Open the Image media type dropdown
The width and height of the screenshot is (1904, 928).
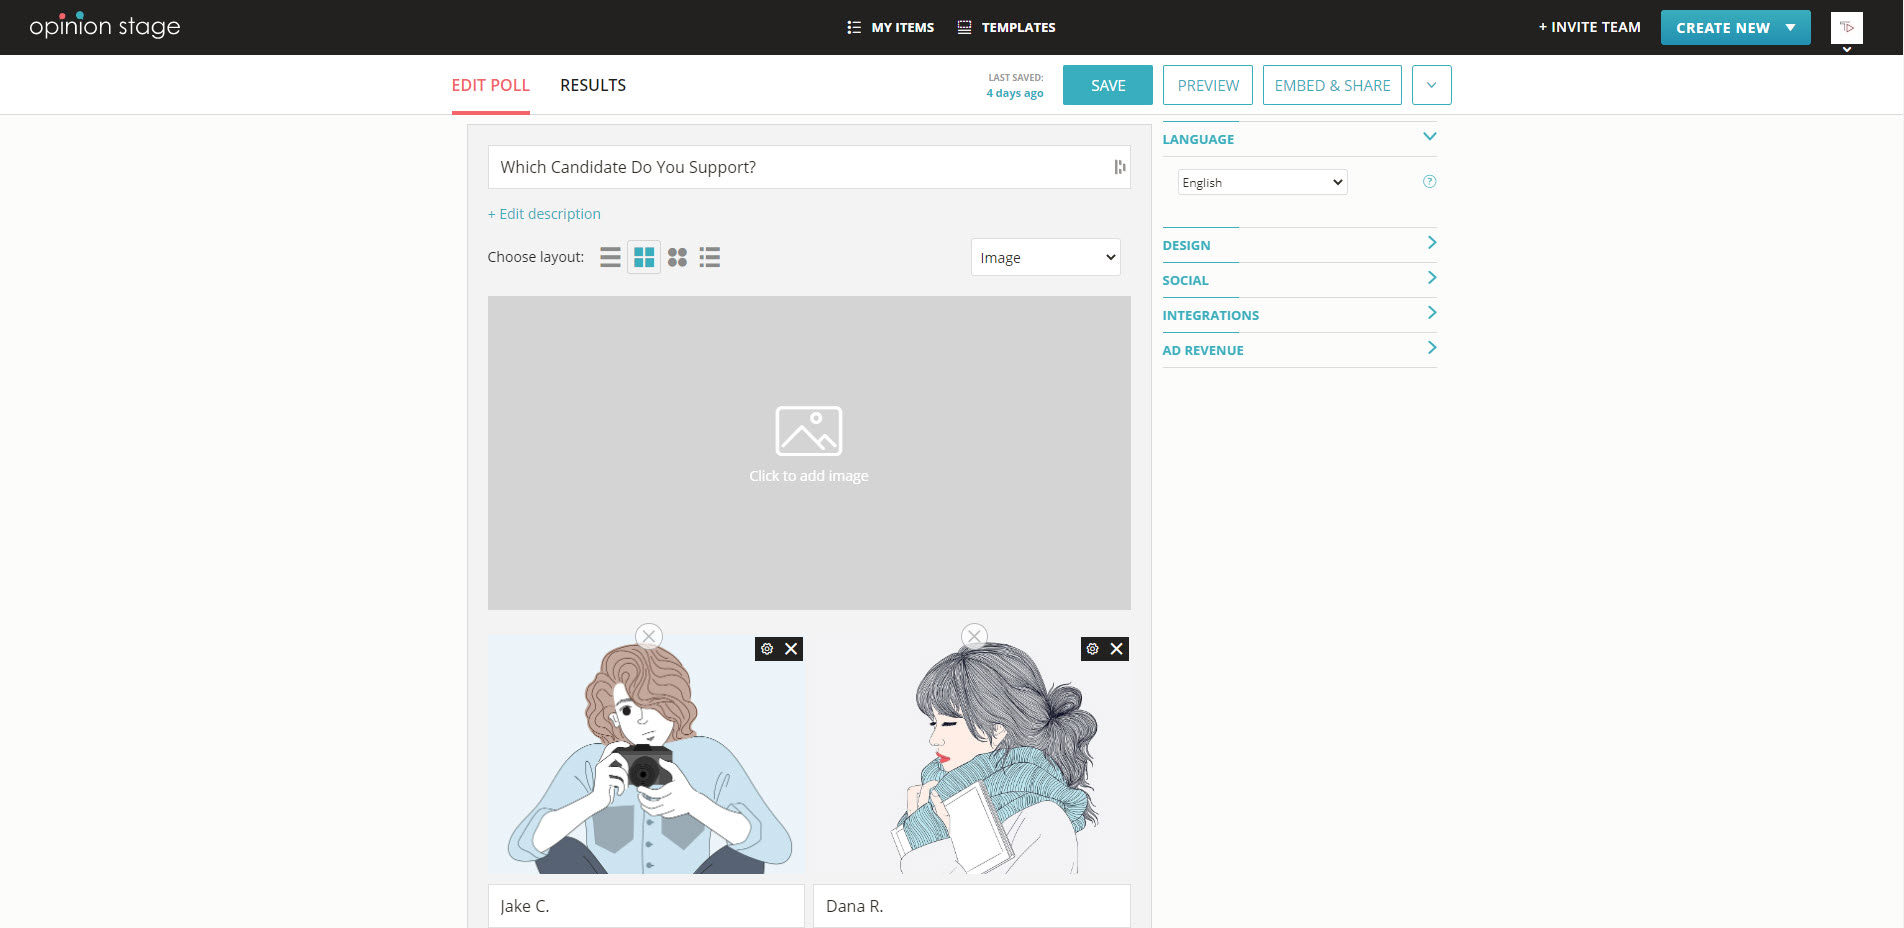coord(1045,258)
